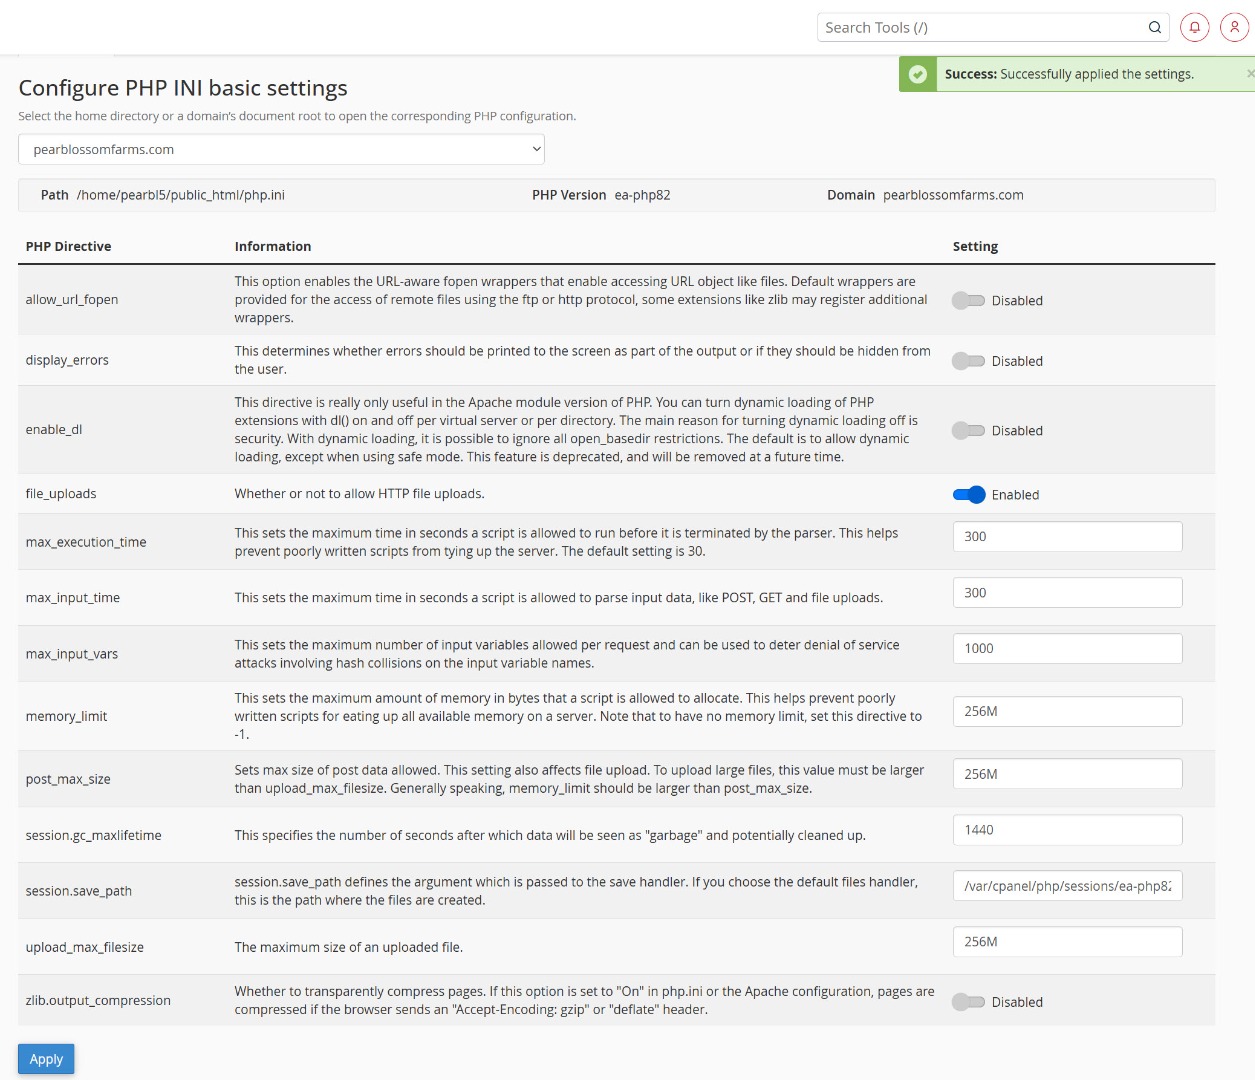Click the max_input_vars directive name
Screen dimensions: 1255x1080
[x=72, y=655]
